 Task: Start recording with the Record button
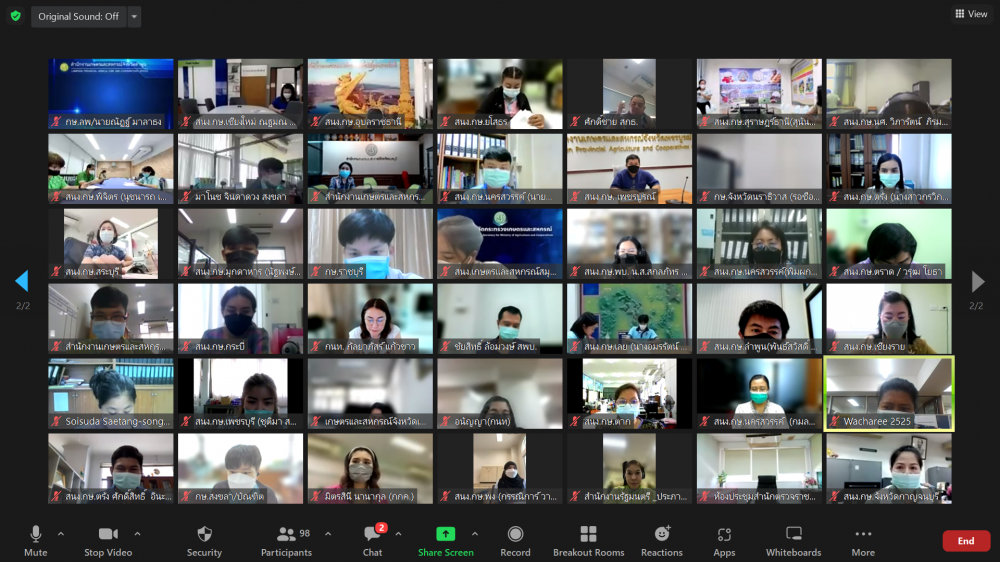coord(515,540)
